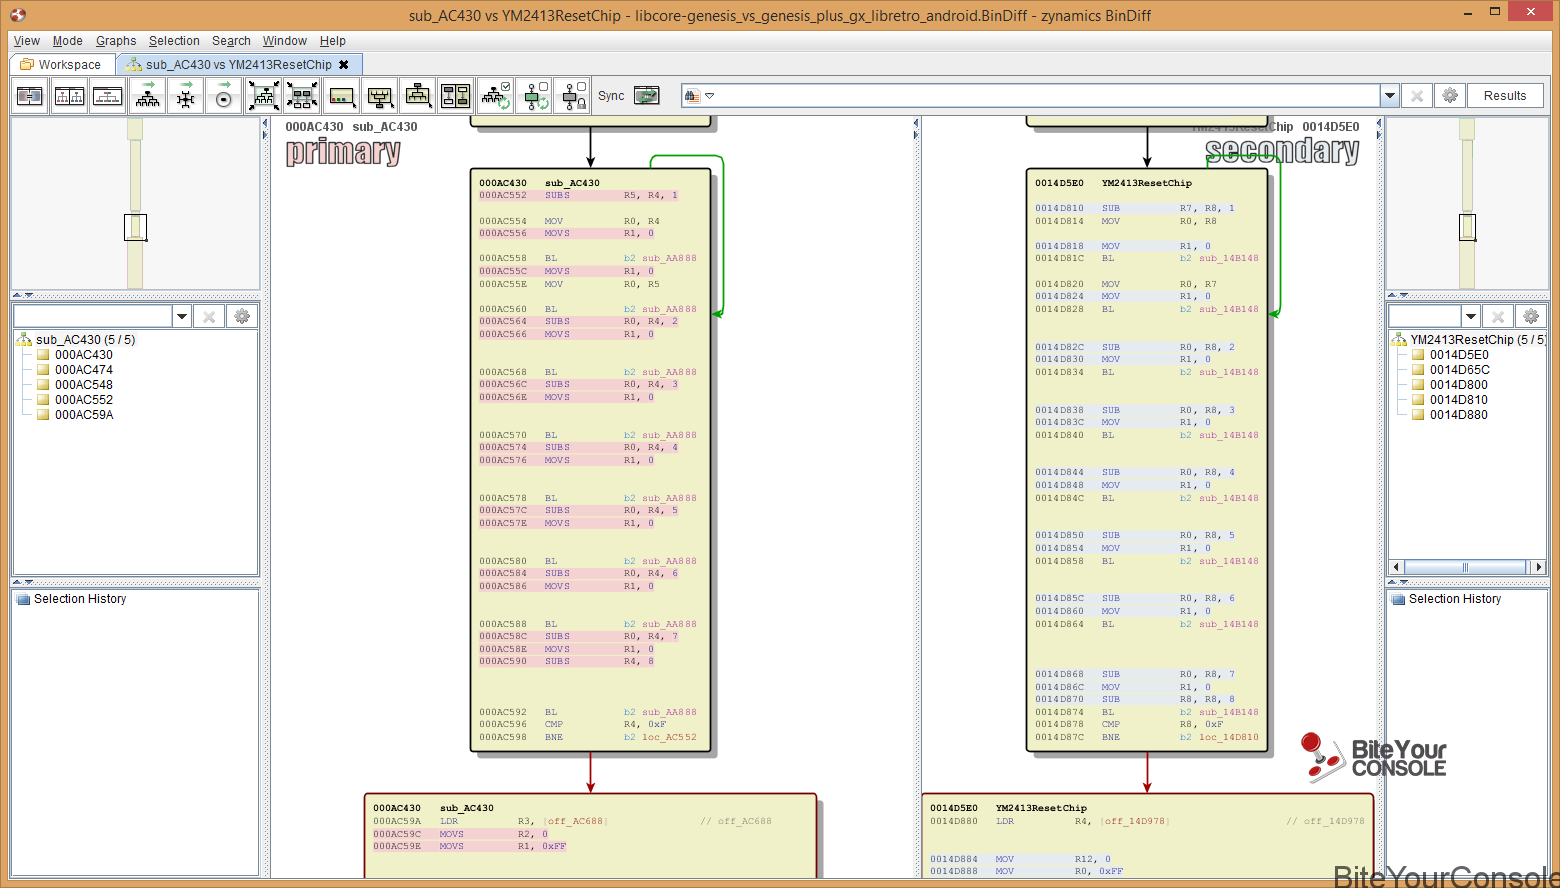Click into the main graph search field
This screenshot has width=1560, height=888.
point(1031,96)
